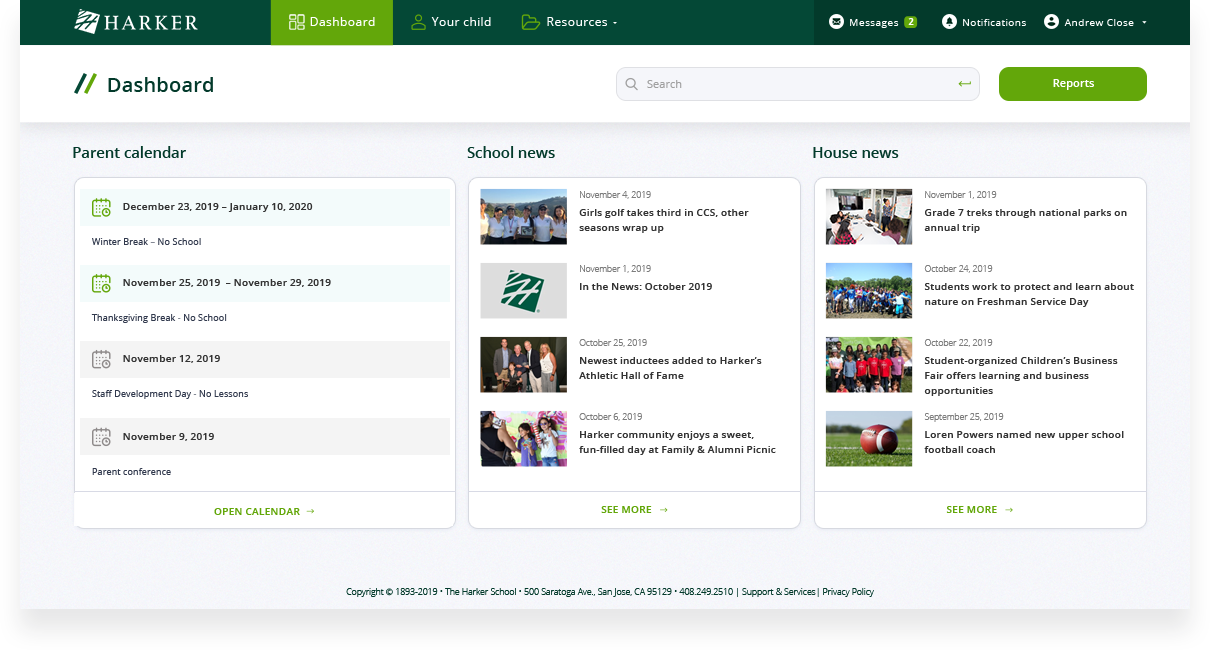Click the folder icon beside Resources
The height and width of the screenshot is (650, 1210).
pyautogui.click(x=531, y=22)
